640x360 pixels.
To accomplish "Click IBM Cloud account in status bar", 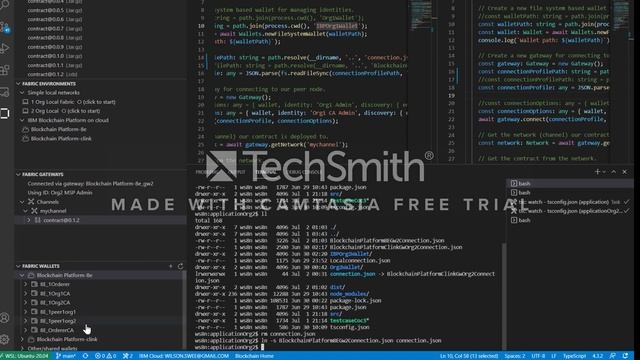I will (184, 356).
